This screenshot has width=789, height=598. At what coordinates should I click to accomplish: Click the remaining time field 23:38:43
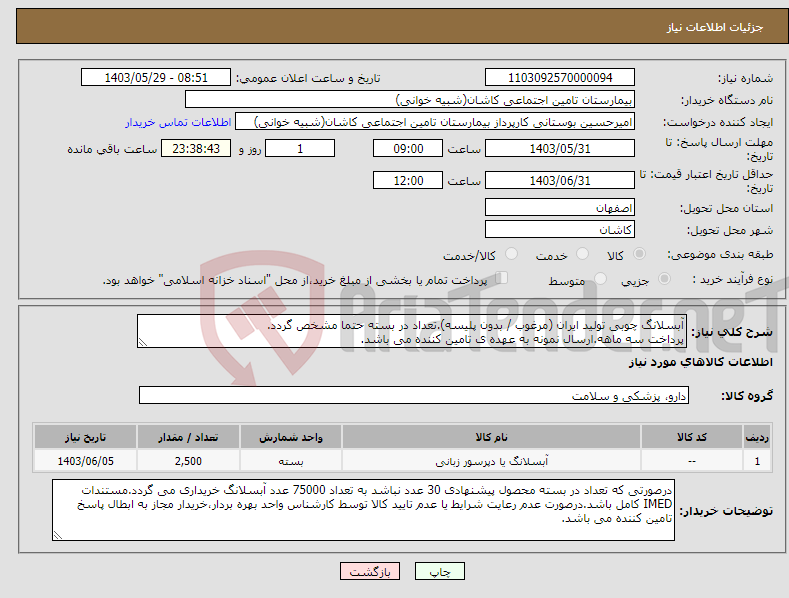pyautogui.click(x=196, y=148)
